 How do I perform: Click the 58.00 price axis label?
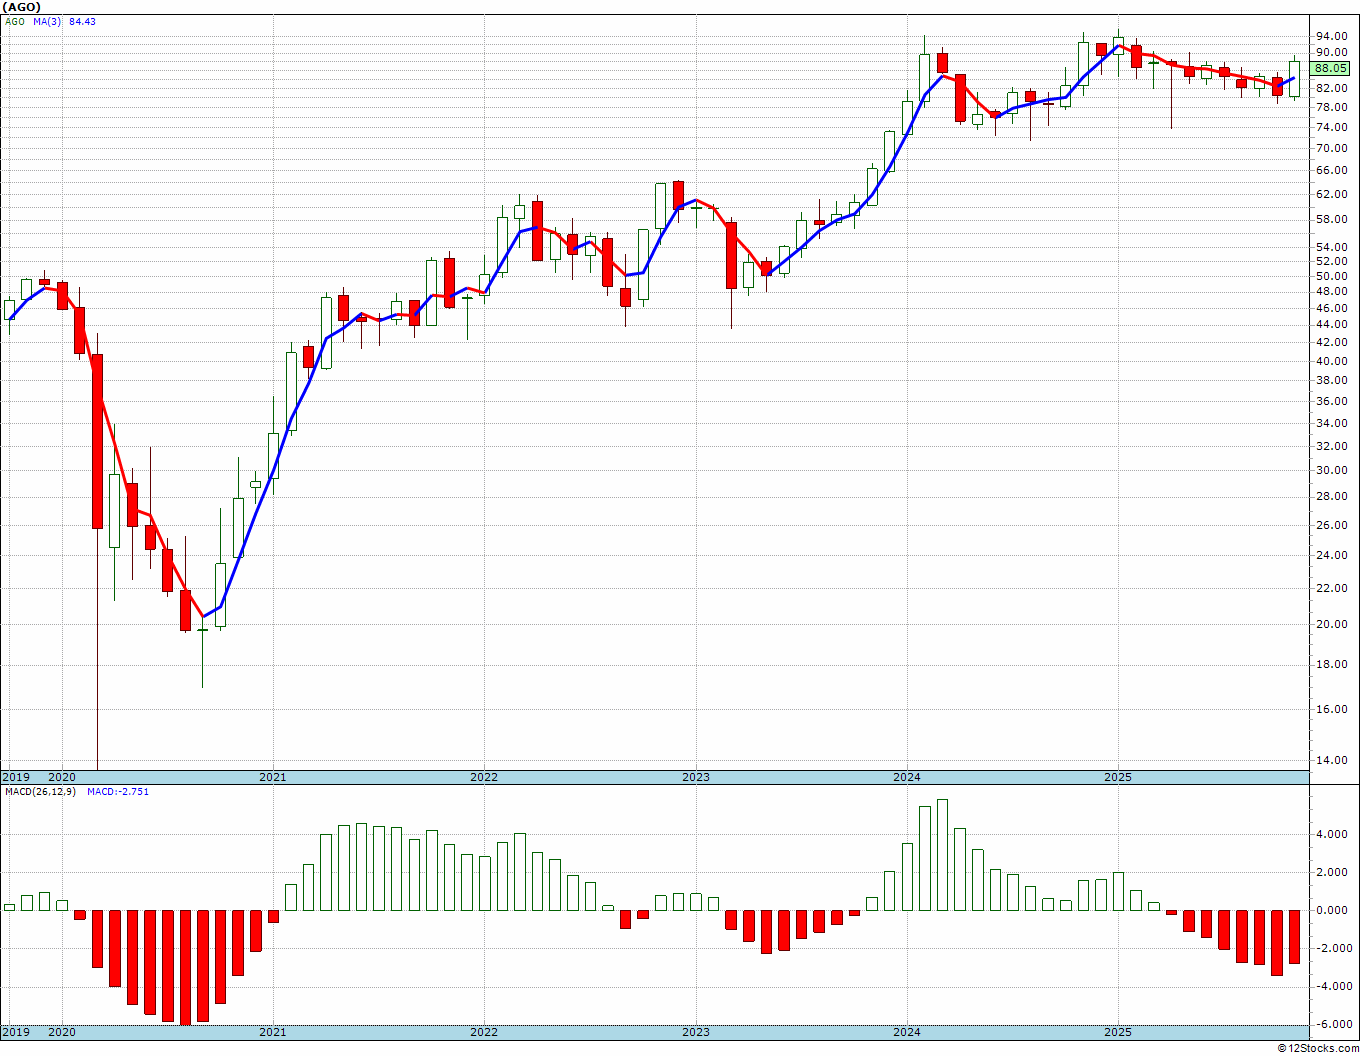pyautogui.click(x=1331, y=219)
